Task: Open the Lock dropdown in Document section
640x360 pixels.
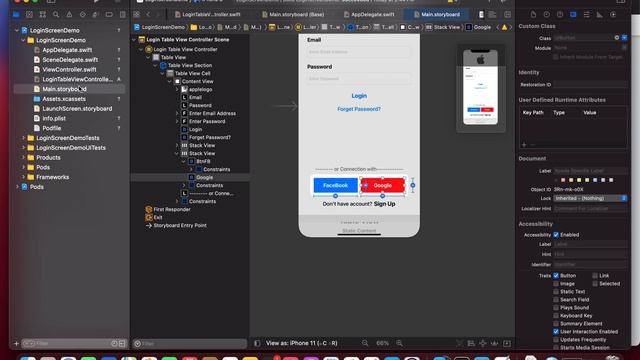Action: pos(590,198)
